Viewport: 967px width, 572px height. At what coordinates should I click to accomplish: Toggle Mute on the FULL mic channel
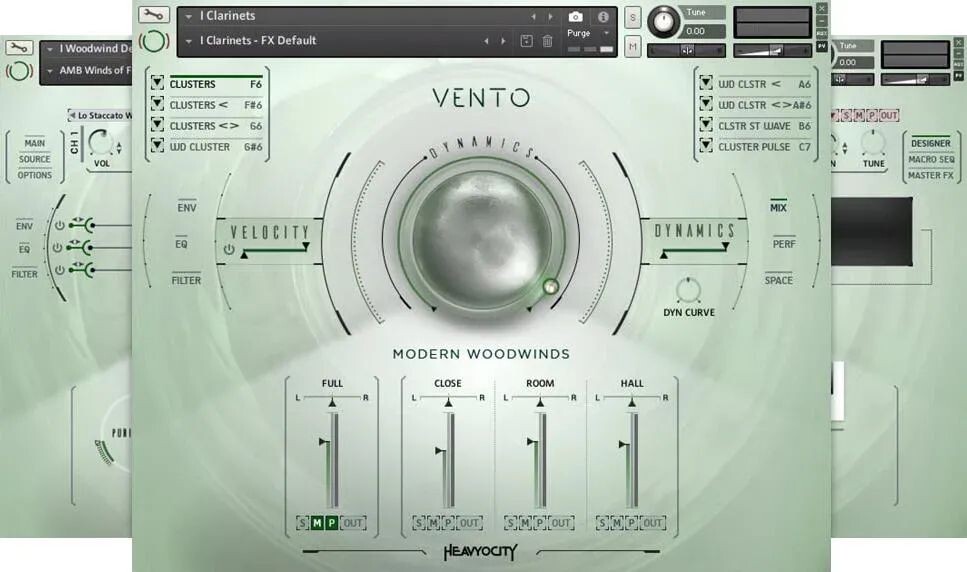(x=317, y=523)
